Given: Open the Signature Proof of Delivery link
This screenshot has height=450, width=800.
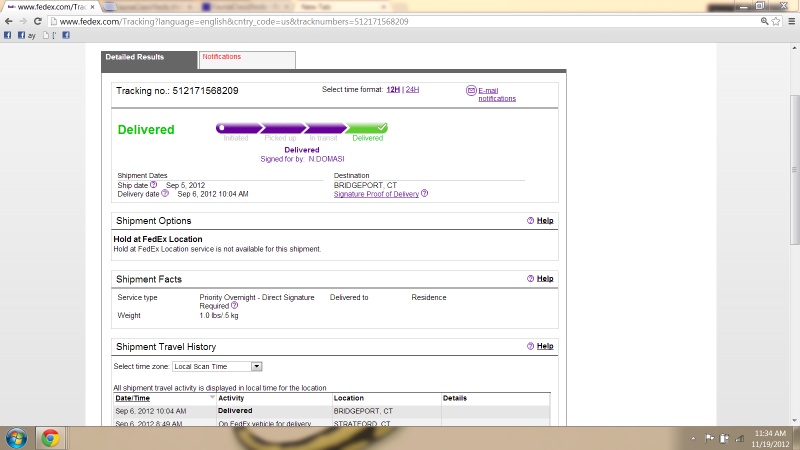Looking at the screenshot, I should pyautogui.click(x=376, y=194).
